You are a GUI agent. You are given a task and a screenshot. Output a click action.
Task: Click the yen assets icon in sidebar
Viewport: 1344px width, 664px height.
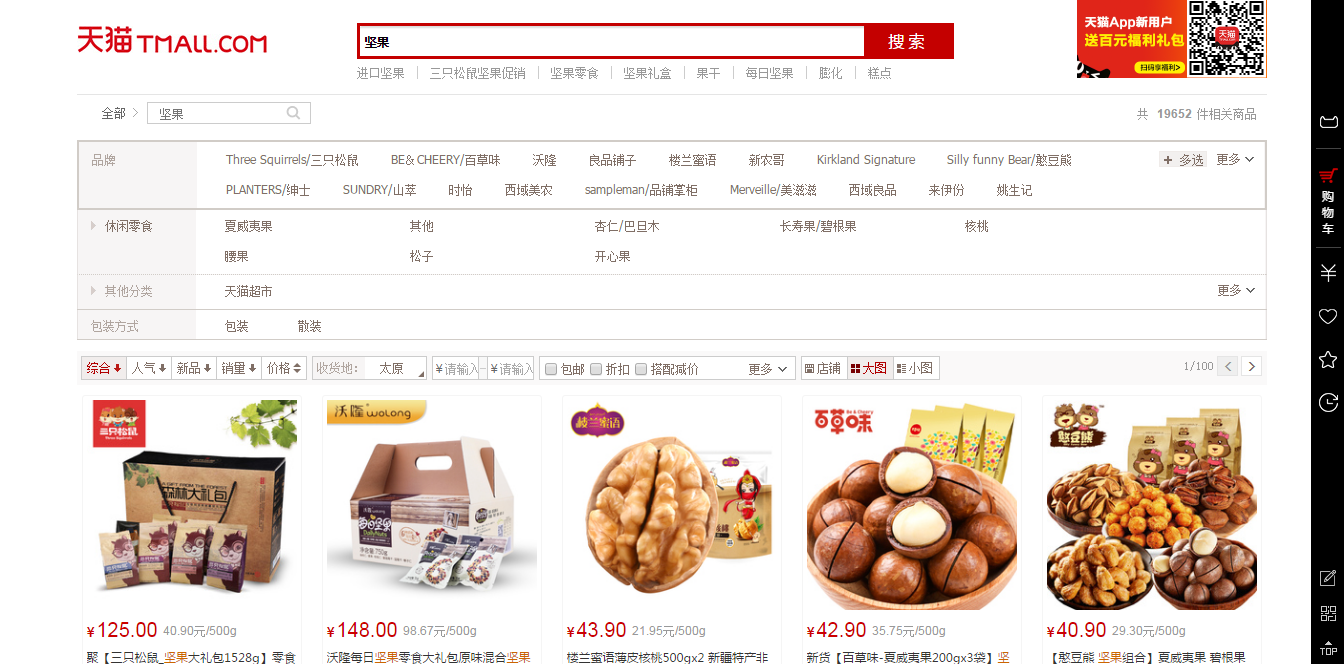pyautogui.click(x=1328, y=273)
